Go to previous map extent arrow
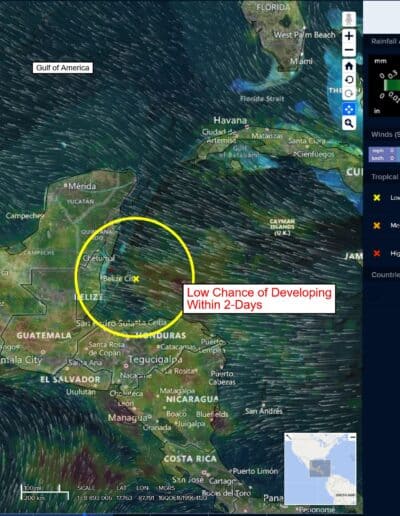 tap(349, 80)
